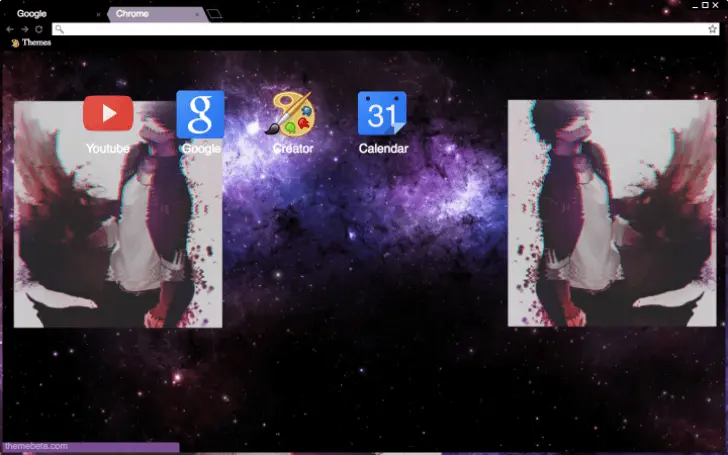Viewport: 728px width, 455px height.
Task: Open a new tab with the new-tab button
Action: pyautogui.click(x=213, y=14)
